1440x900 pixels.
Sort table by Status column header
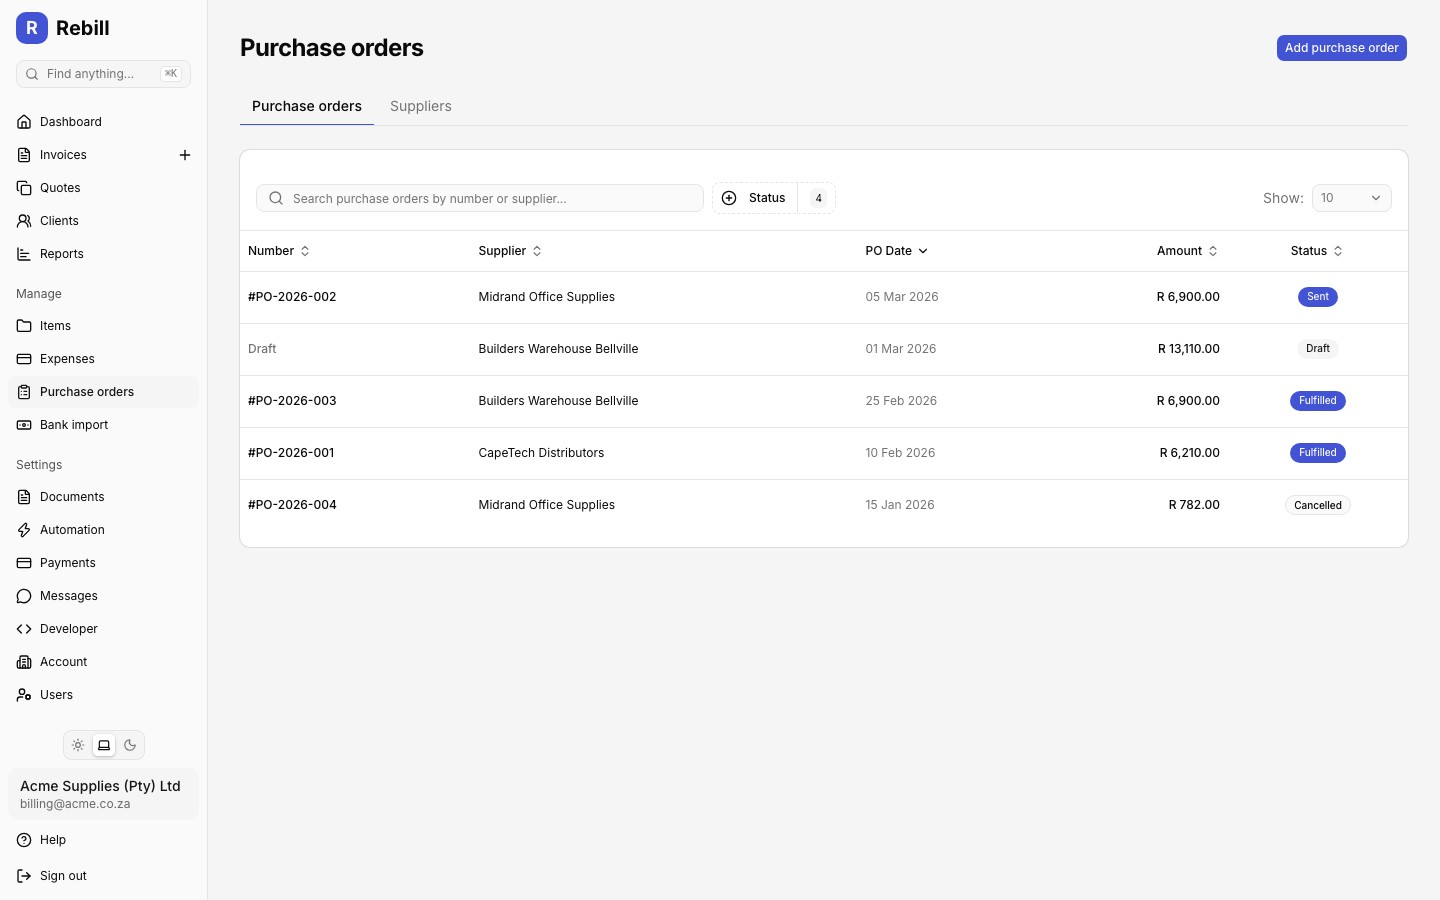click(1316, 251)
